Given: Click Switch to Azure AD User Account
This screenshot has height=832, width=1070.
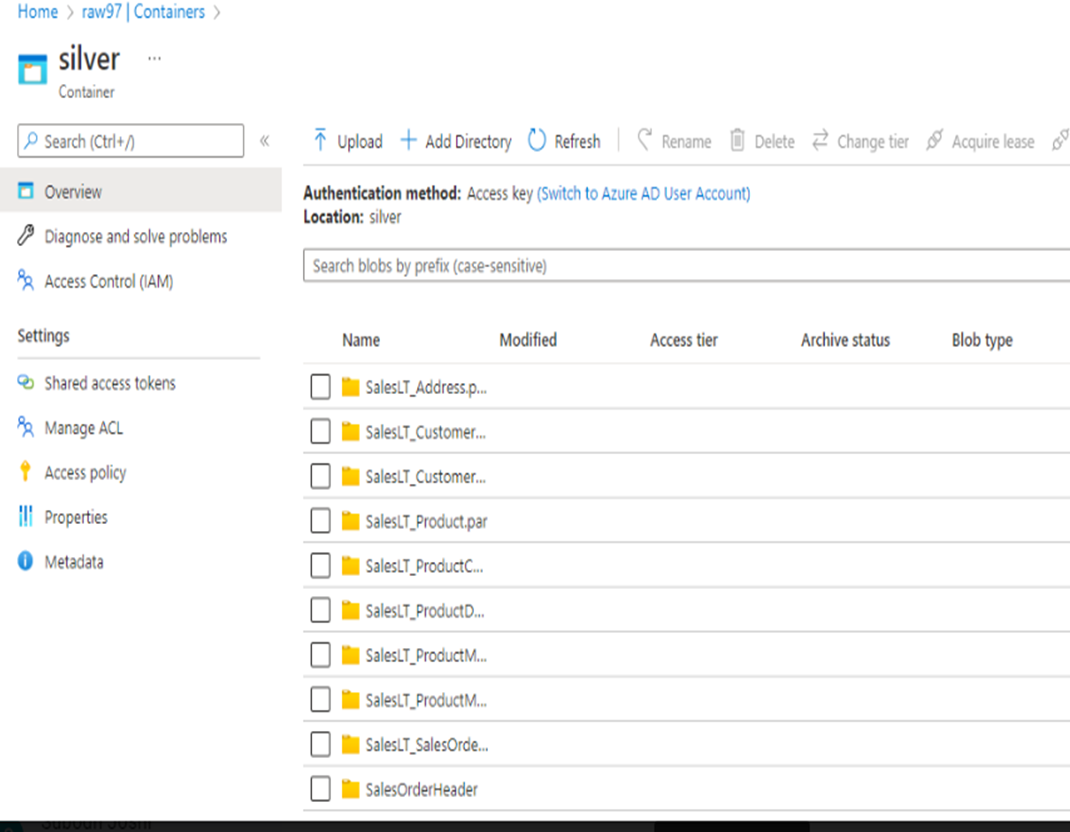Looking at the screenshot, I should coord(643,193).
